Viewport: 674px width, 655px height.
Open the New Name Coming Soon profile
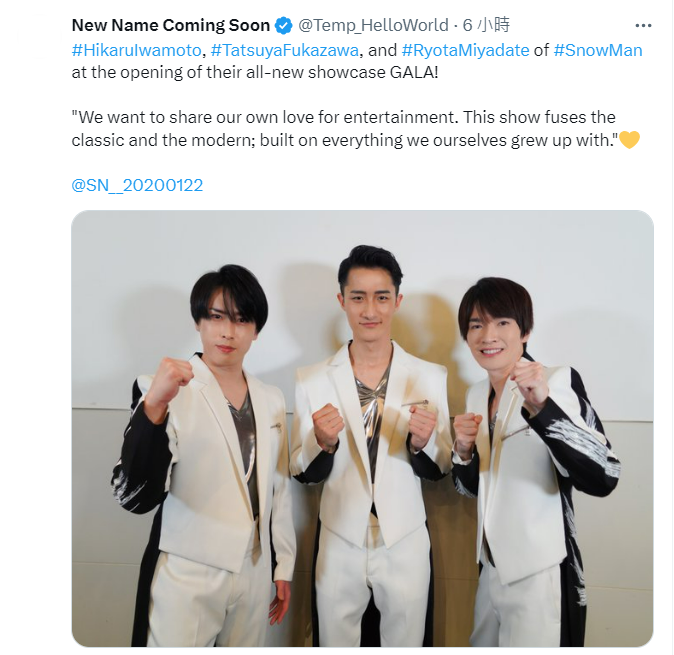[x=171, y=25]
